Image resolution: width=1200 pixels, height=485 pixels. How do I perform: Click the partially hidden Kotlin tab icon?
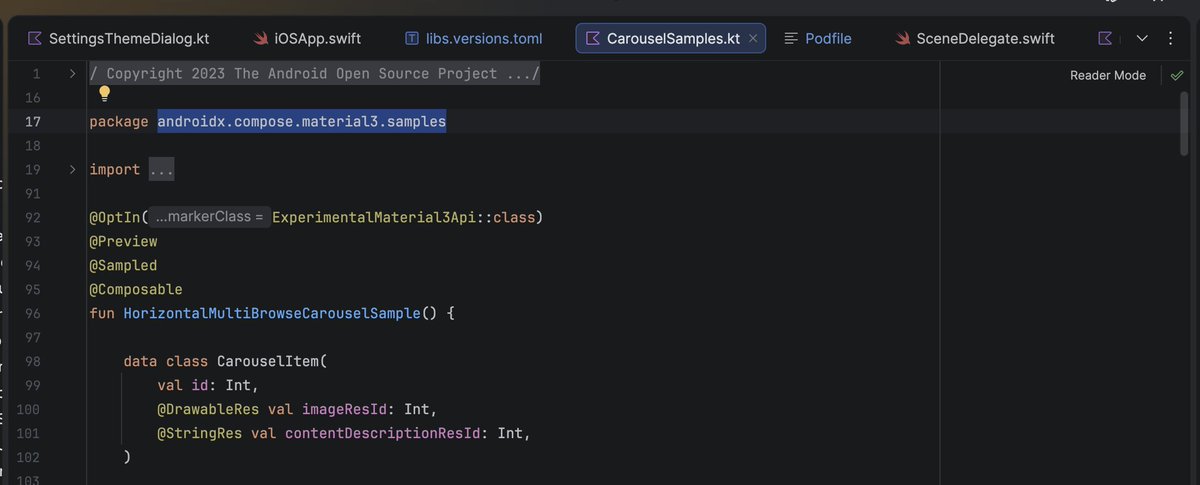tap(1105, 39)
